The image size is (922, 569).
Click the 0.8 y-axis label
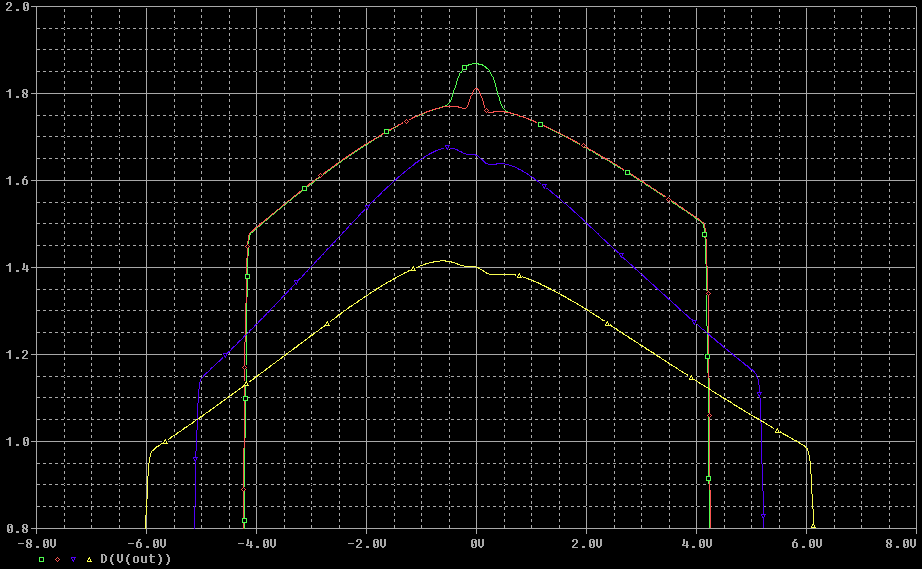point(18,529)
